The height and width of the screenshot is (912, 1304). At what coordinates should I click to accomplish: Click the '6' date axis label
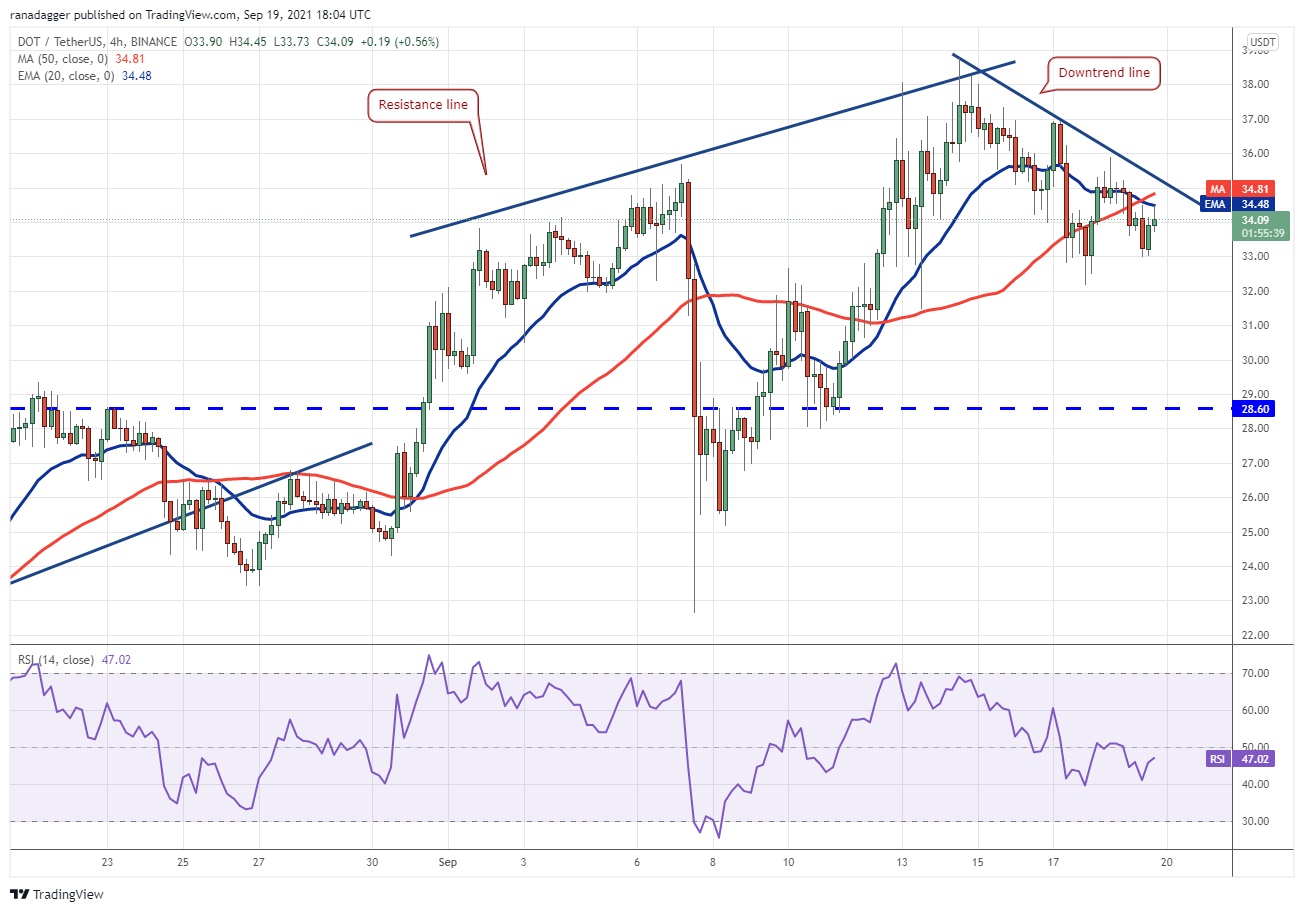638,862
